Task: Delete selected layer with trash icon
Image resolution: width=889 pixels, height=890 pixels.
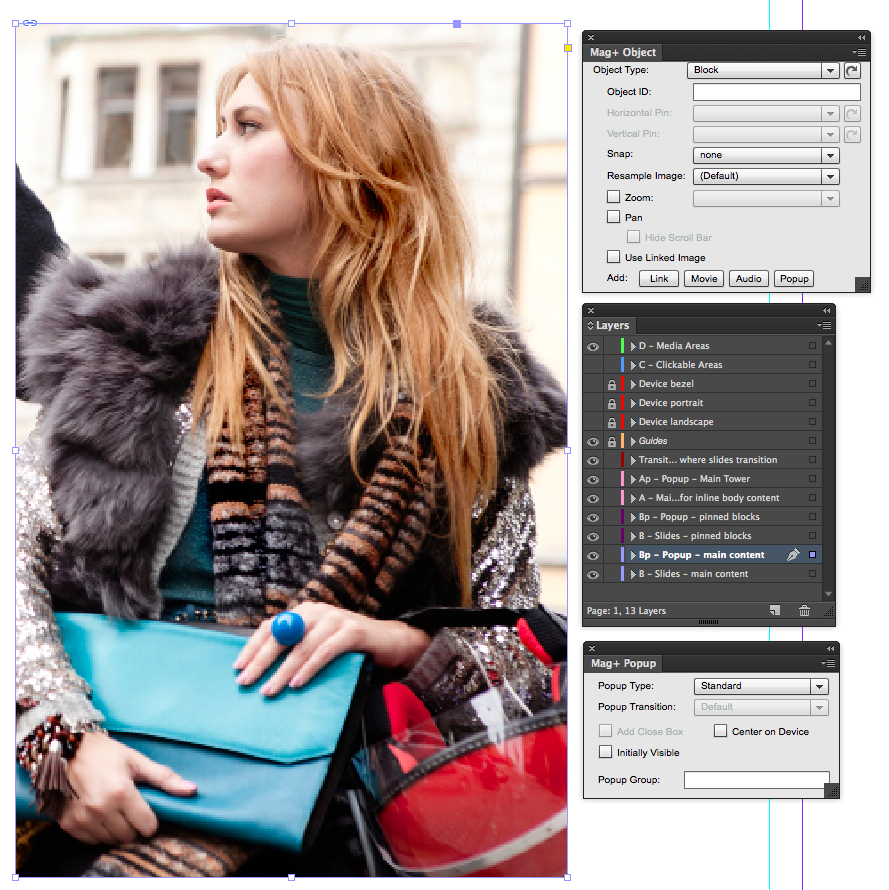Action: pyautogui.click(x=804, y=611)
